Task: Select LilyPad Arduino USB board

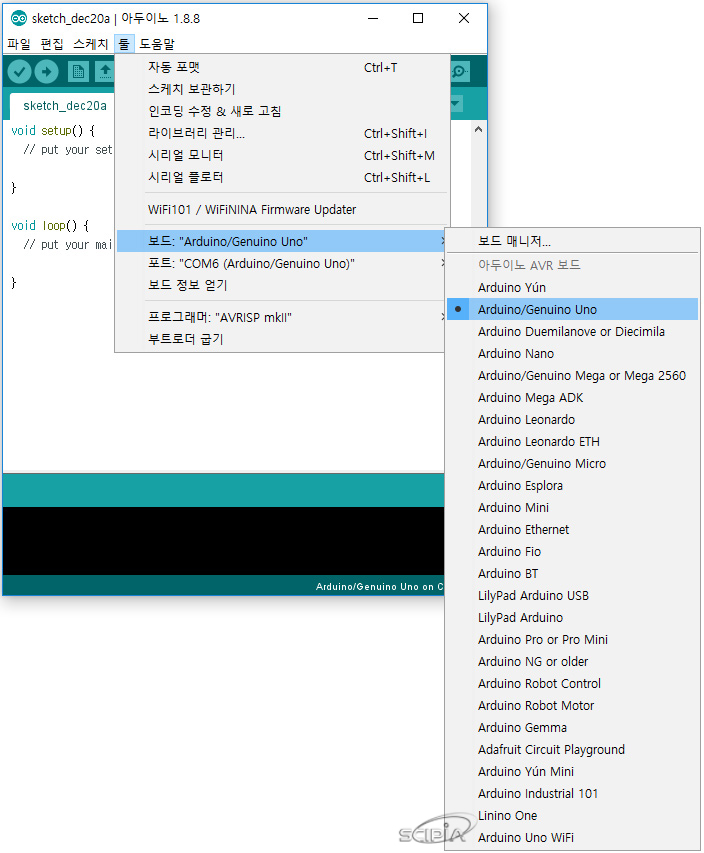Action: pyautogui.click(x=572, y=596)
